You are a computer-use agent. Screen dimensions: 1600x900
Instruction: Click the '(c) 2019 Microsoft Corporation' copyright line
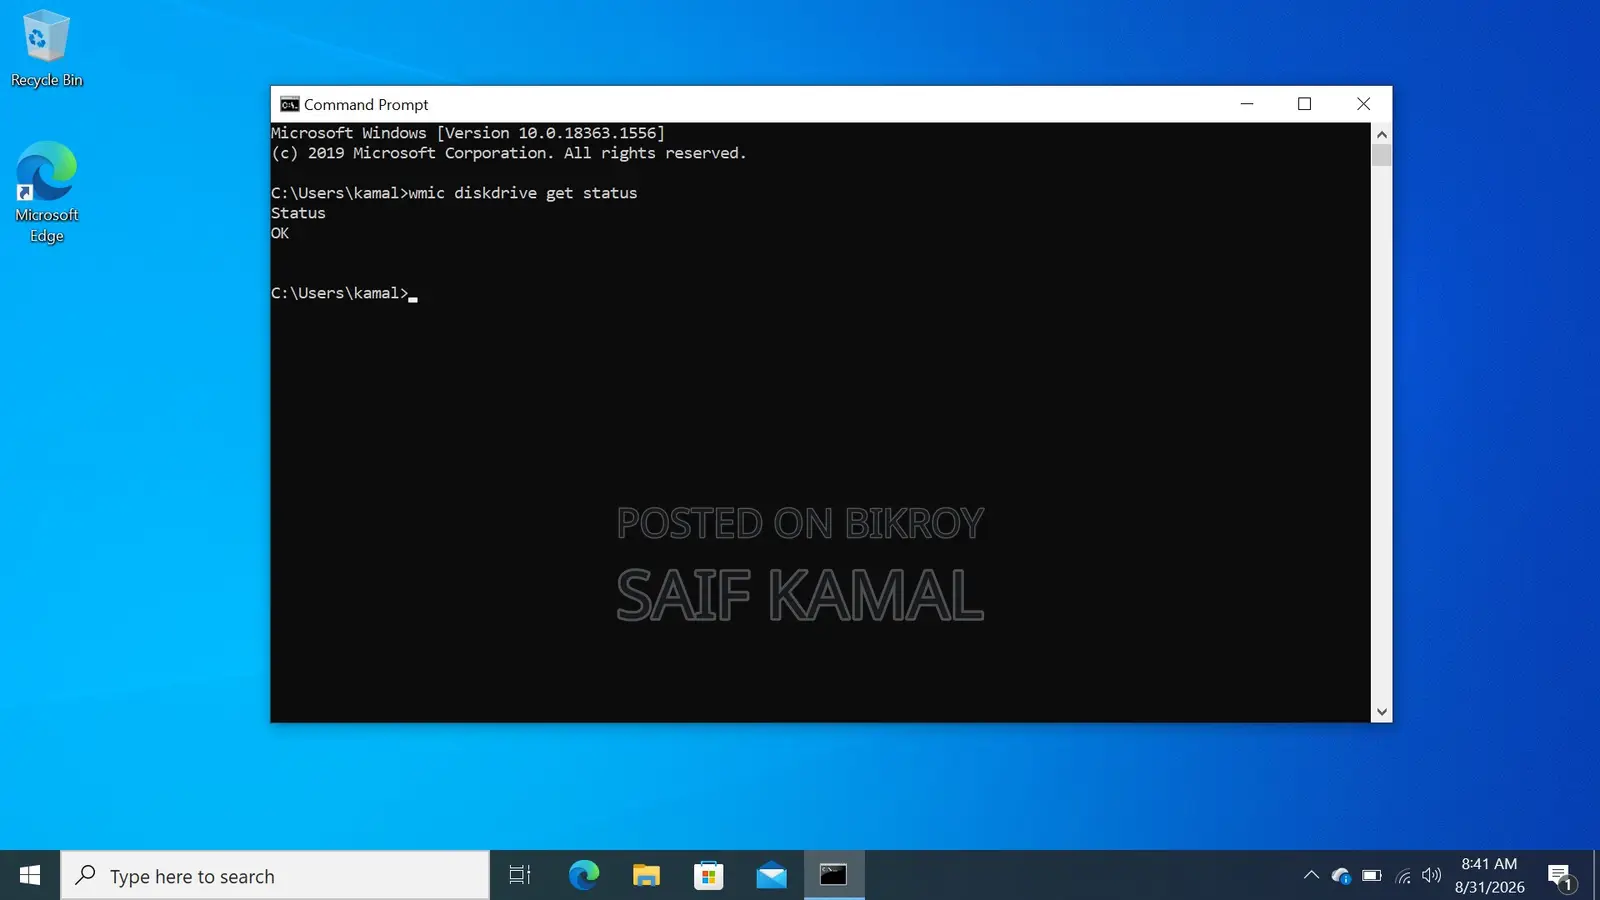click(509, 153)
